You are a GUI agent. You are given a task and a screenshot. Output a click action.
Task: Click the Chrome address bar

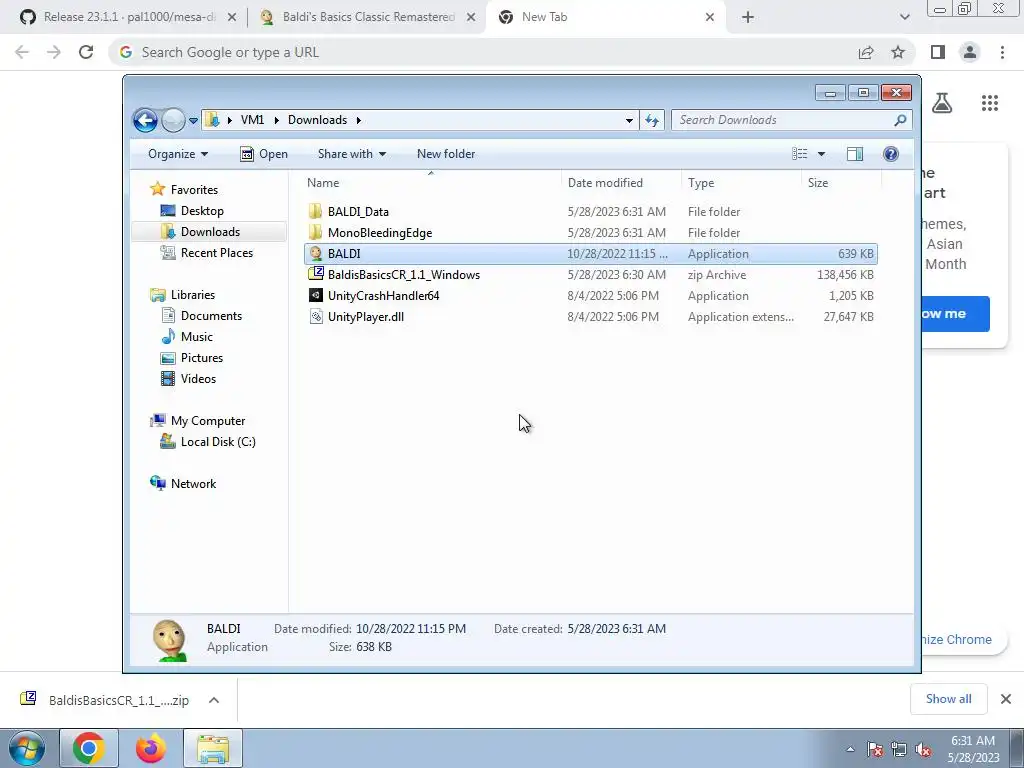coord(483,52)
